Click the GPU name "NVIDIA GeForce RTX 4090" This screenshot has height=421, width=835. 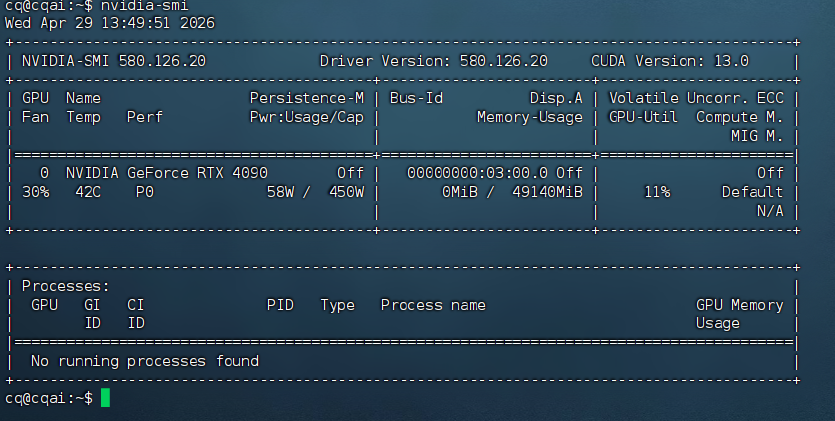tap(167, 174)
